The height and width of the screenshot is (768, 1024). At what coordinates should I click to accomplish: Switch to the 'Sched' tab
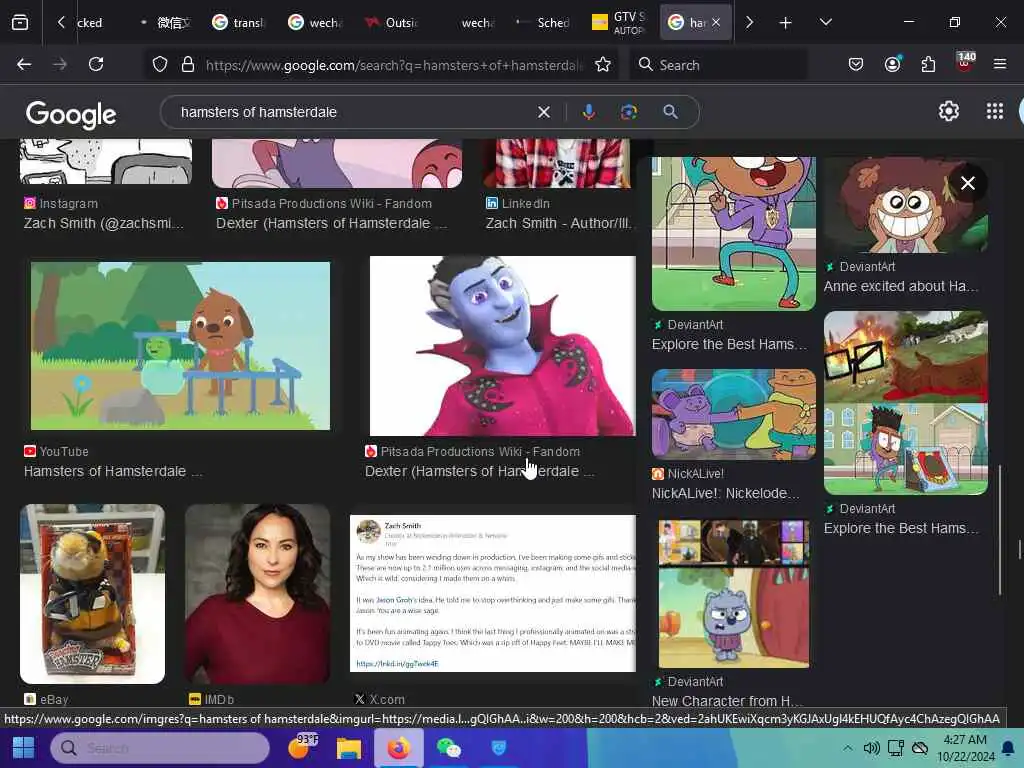[543, 23]
